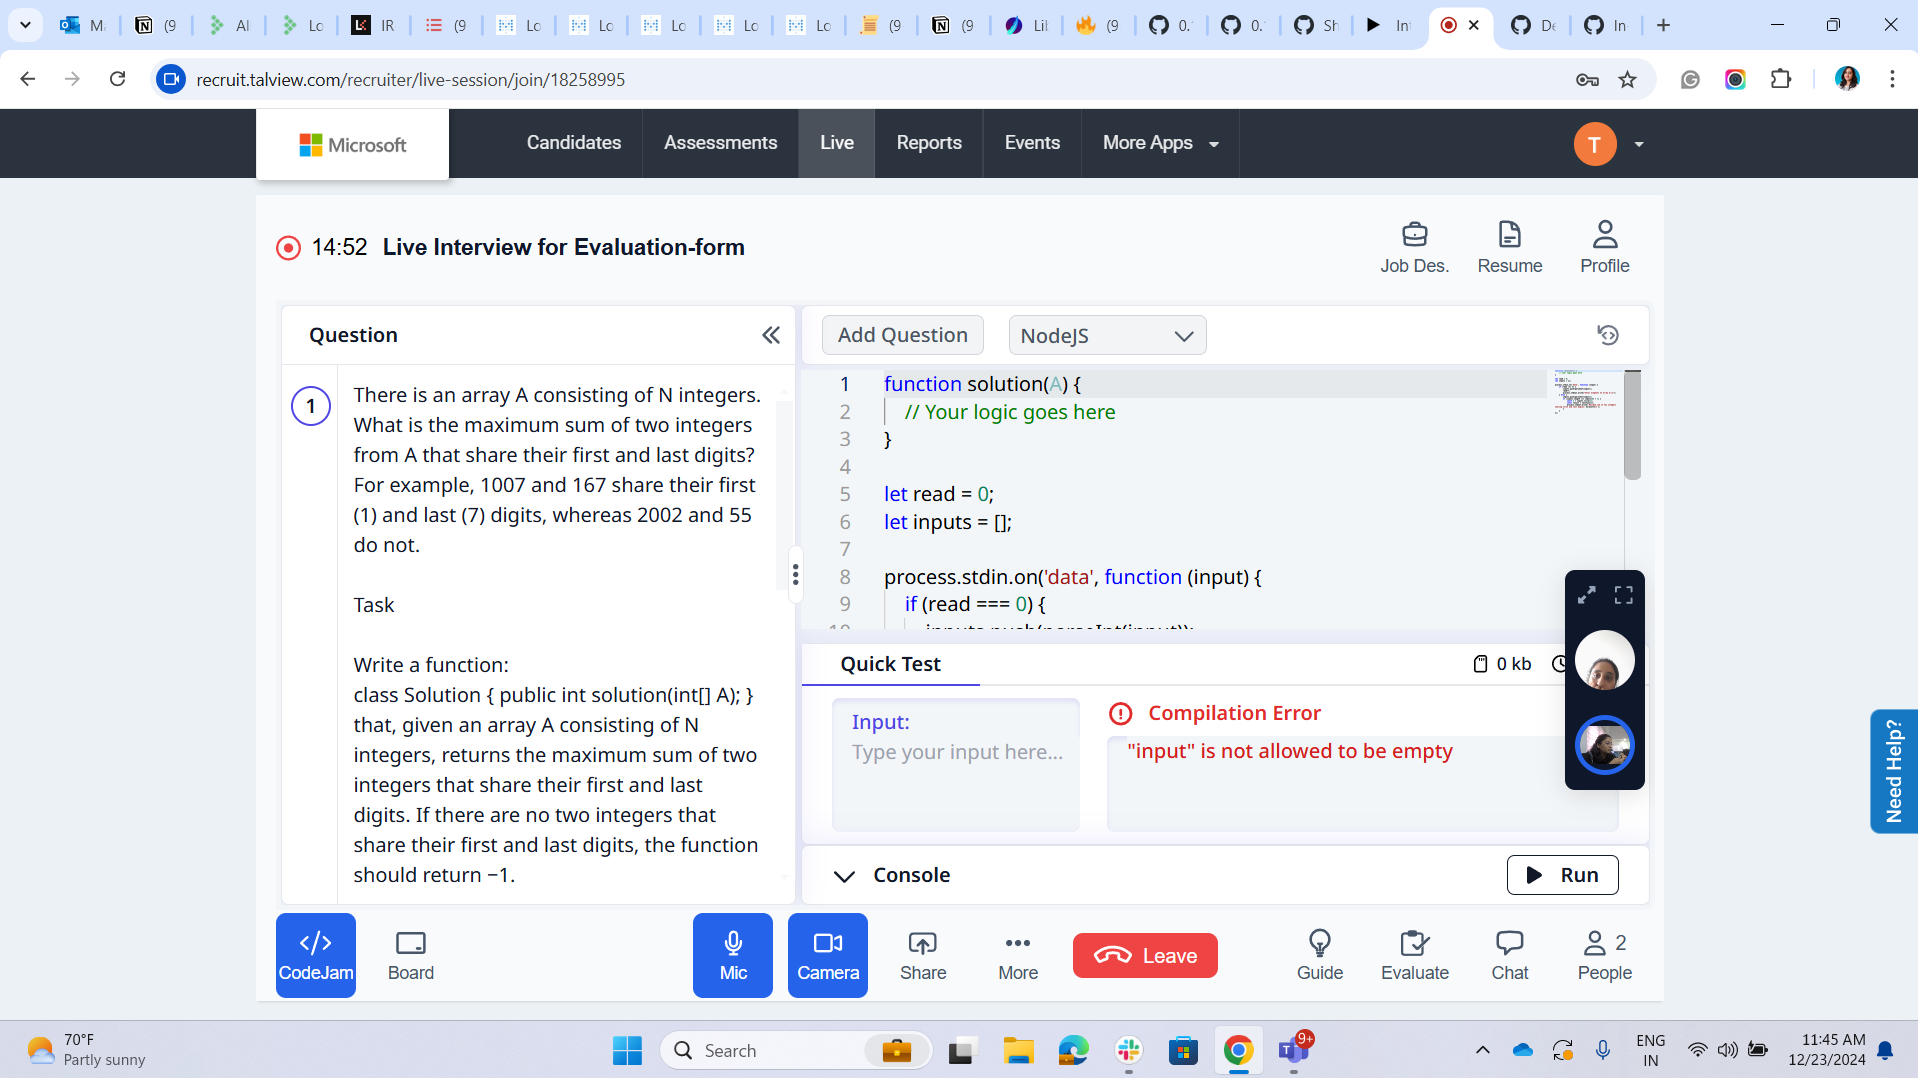The height and width of the screenshot is (1078, 1918).
Task: Leave the live interview session
Action: coord(1145,955)
